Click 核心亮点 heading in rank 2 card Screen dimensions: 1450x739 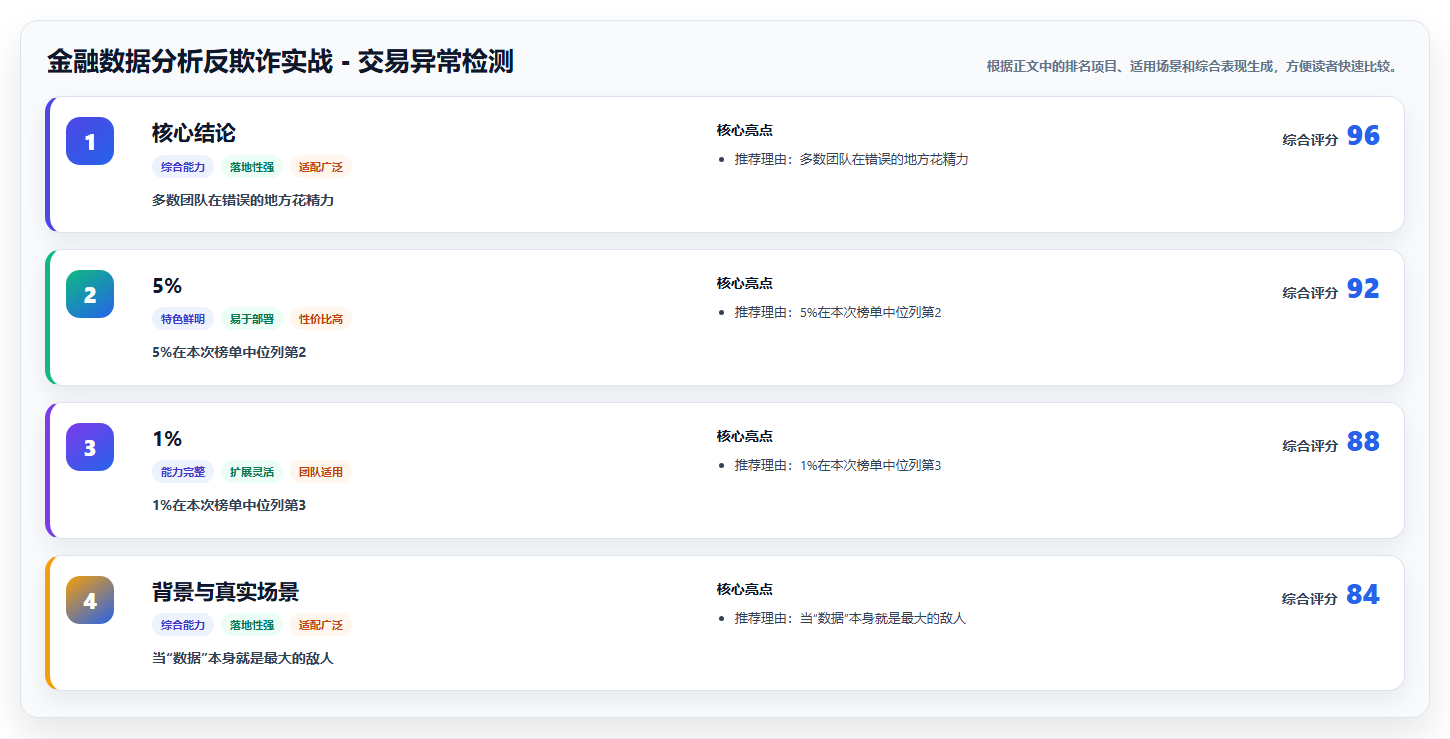pos(745,283)
